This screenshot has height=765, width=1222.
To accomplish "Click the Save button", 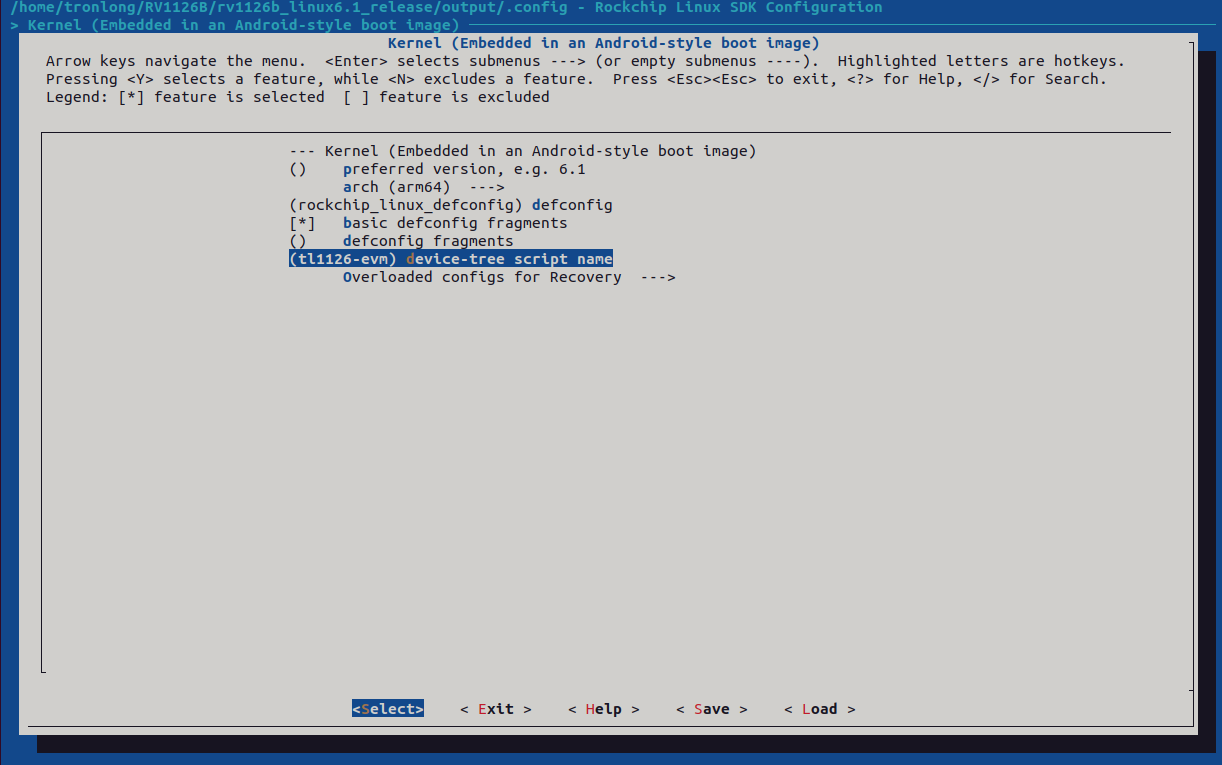I will (712, 709).
